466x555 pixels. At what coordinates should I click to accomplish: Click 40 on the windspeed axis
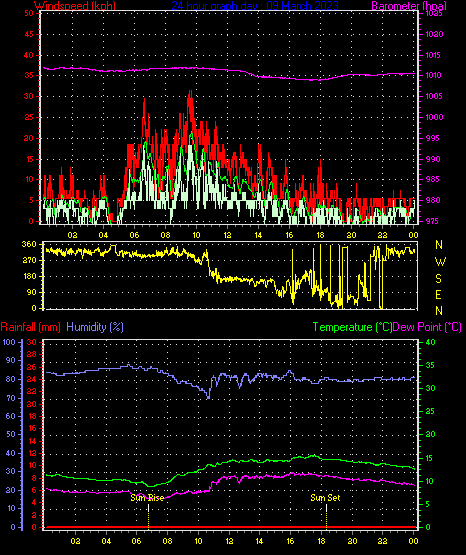click(29, 55)
